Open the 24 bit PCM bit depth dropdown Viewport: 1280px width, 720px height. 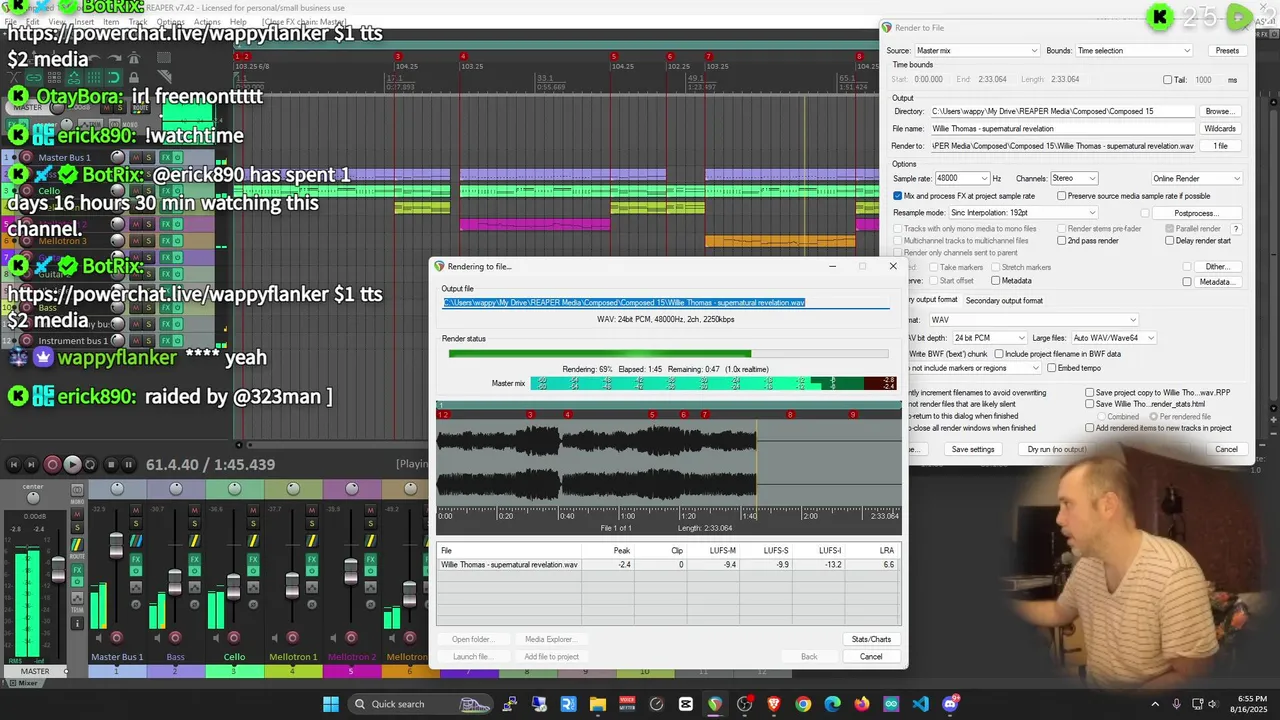[988, 338]
